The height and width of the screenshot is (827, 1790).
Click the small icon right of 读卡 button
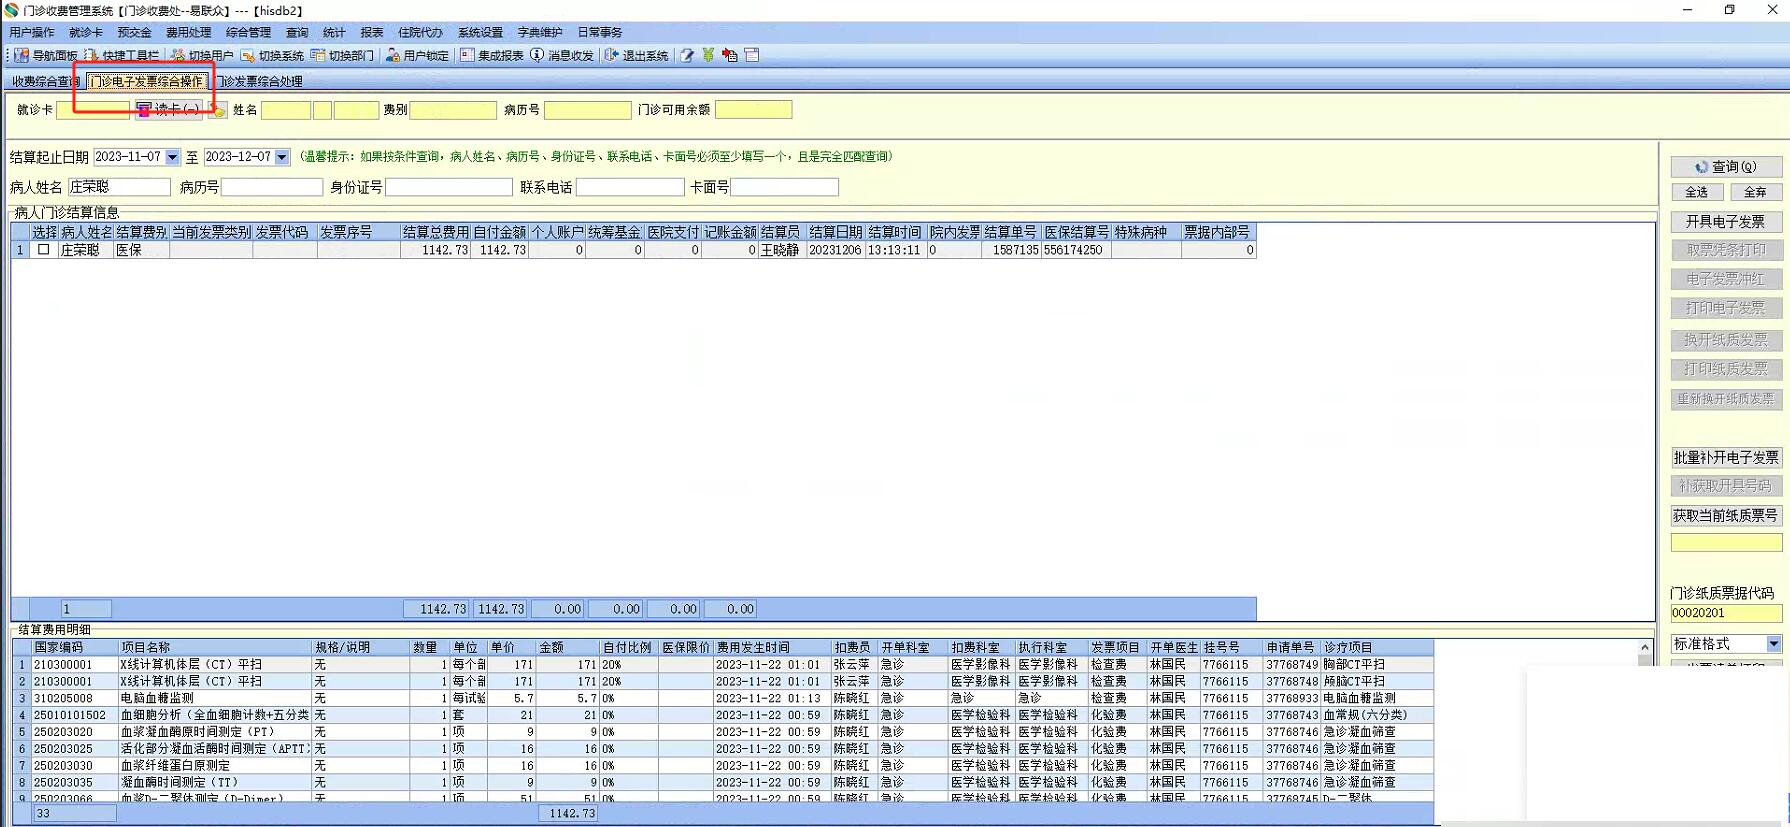[x=219, y=110]
